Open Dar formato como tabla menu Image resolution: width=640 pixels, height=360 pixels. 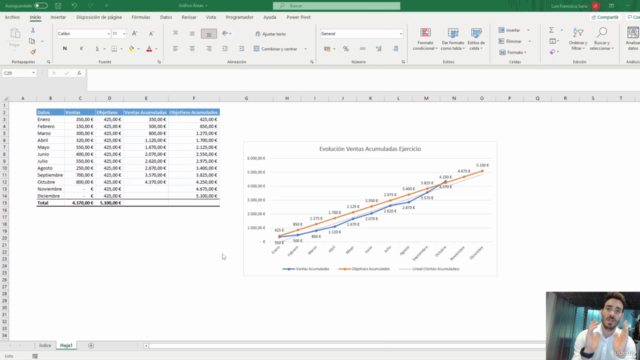(453, 39)
